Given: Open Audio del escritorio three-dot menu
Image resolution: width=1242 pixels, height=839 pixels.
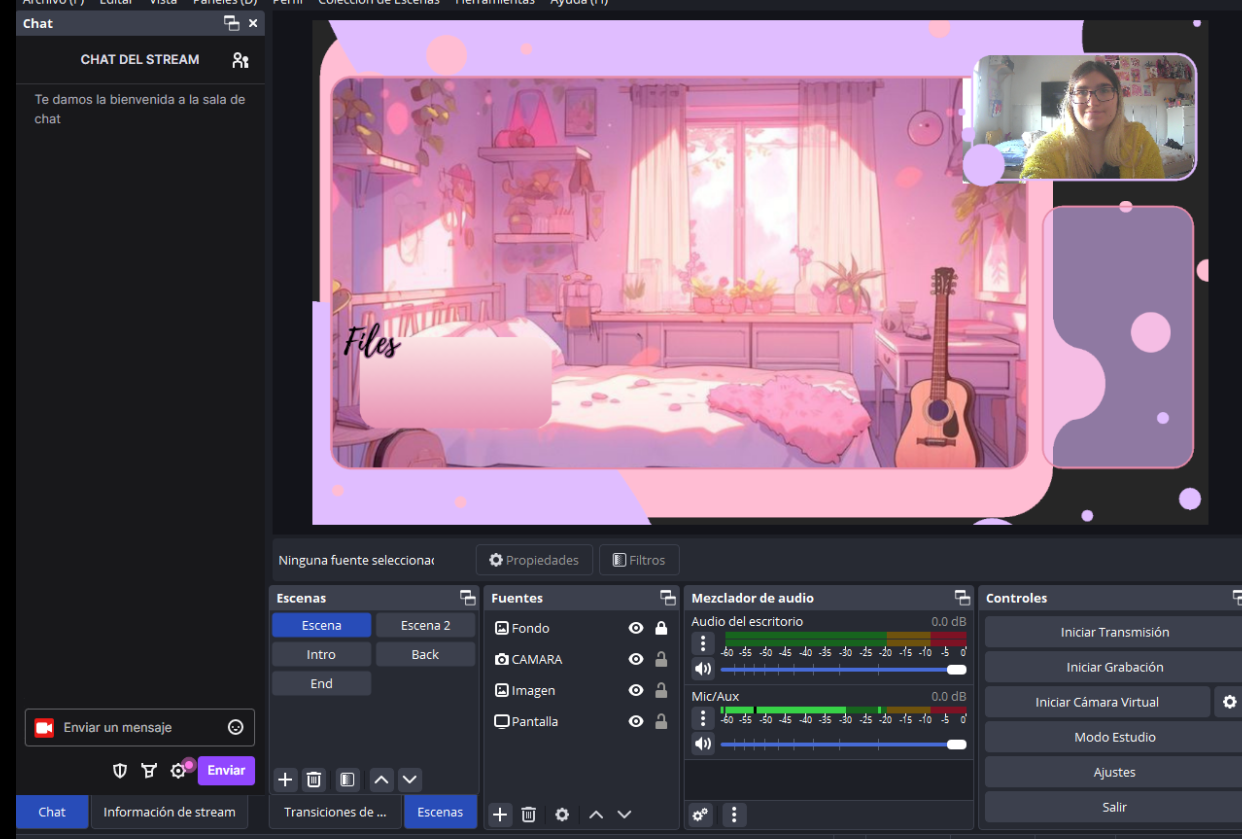Looking at the screenshot, I should pos(703,643).
